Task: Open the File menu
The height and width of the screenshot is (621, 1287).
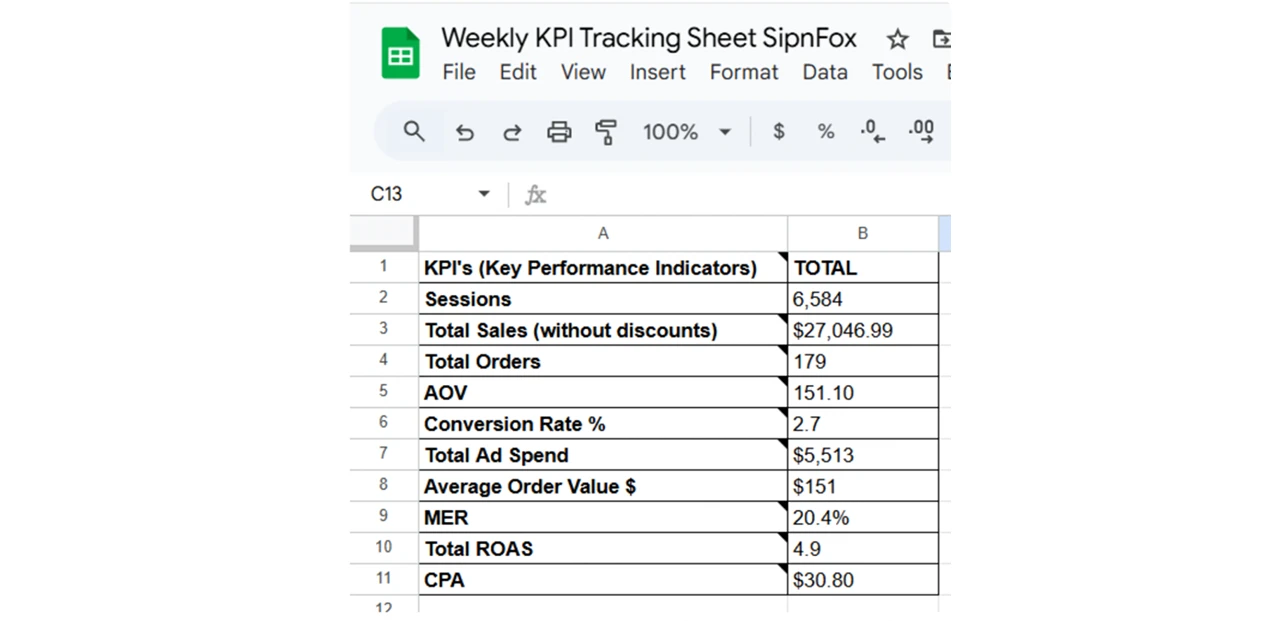Action: tap(459, 72)
